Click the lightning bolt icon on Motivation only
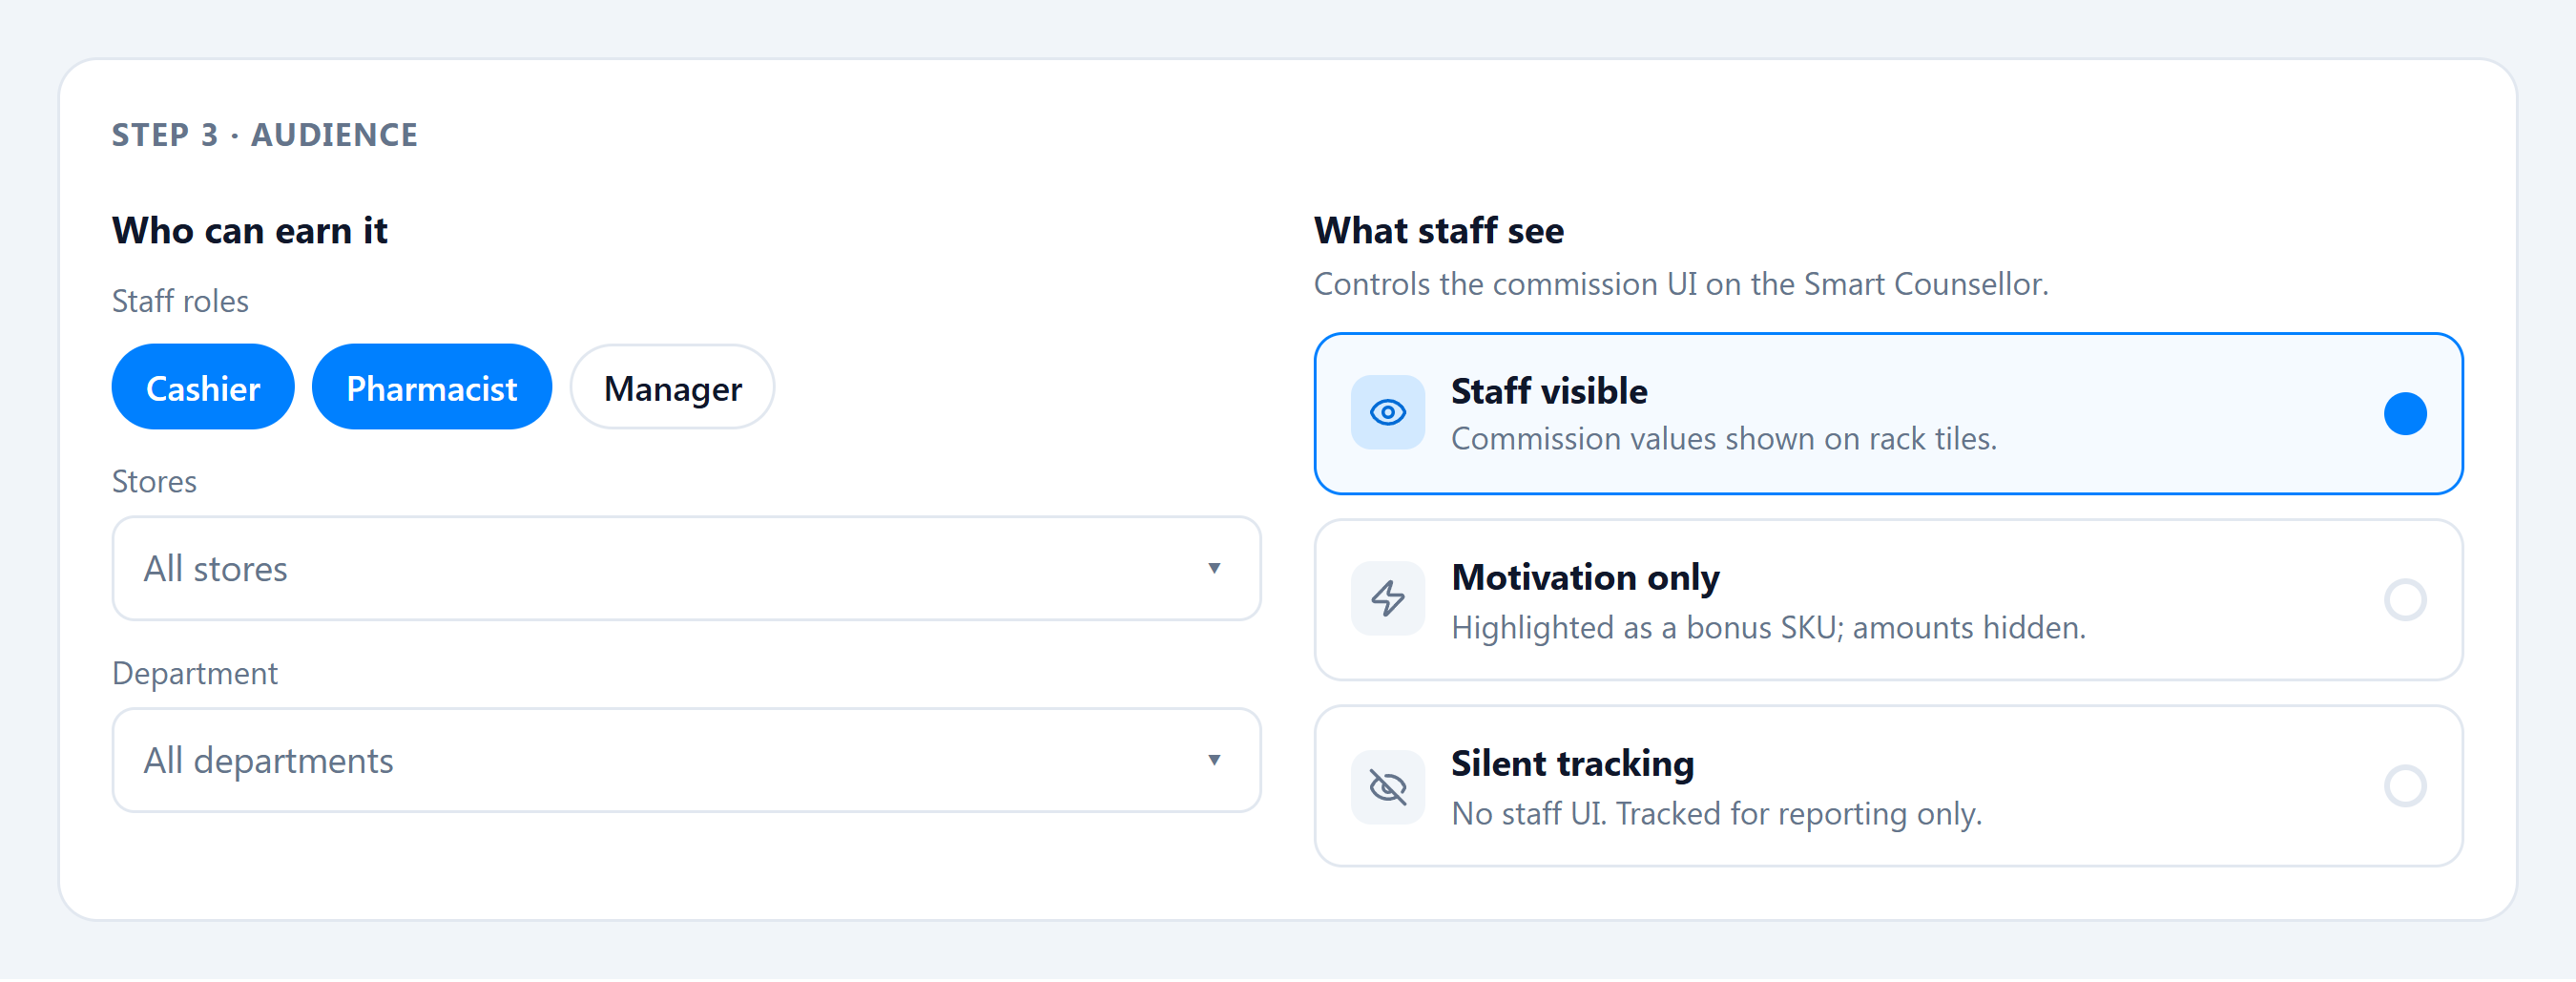This screenshot has width=2576, height=982. (1387, 598)
